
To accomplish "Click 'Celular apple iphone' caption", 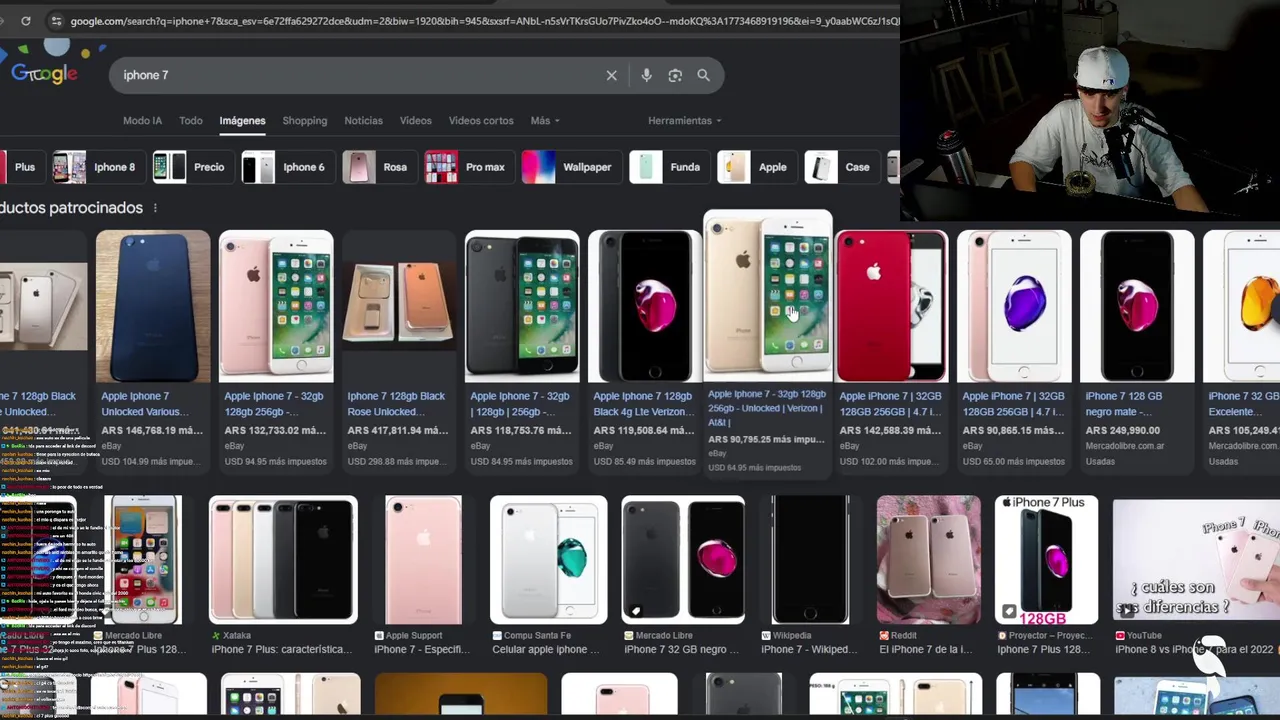I will click(546, 649).
